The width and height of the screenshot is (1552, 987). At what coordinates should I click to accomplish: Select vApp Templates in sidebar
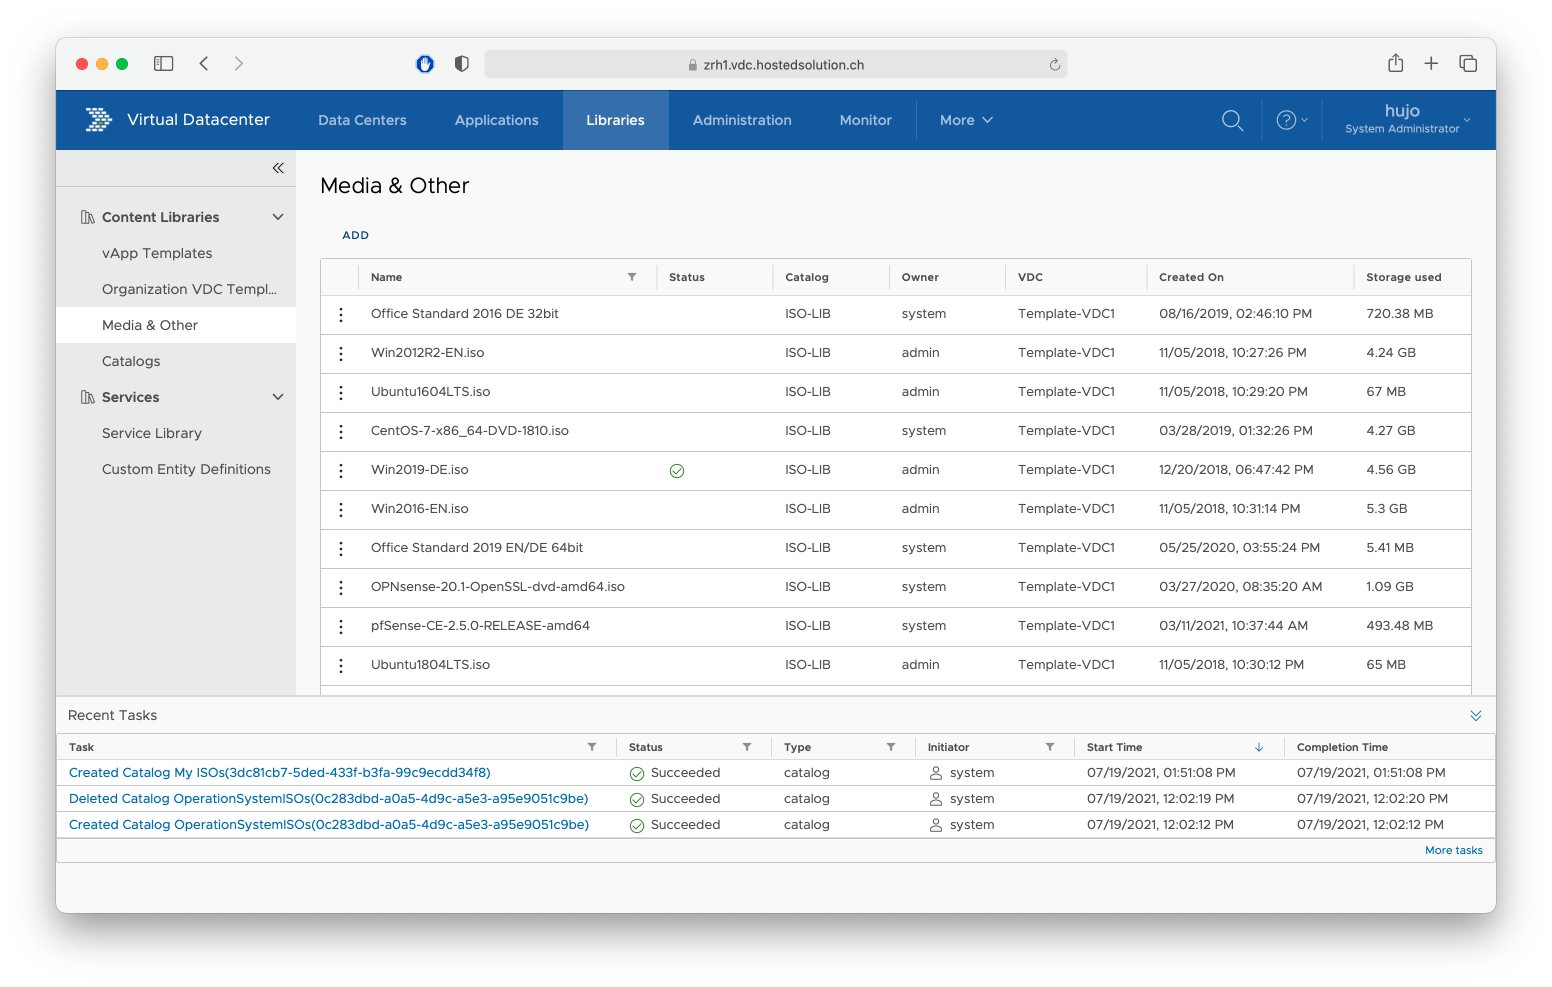pos(157,253)
